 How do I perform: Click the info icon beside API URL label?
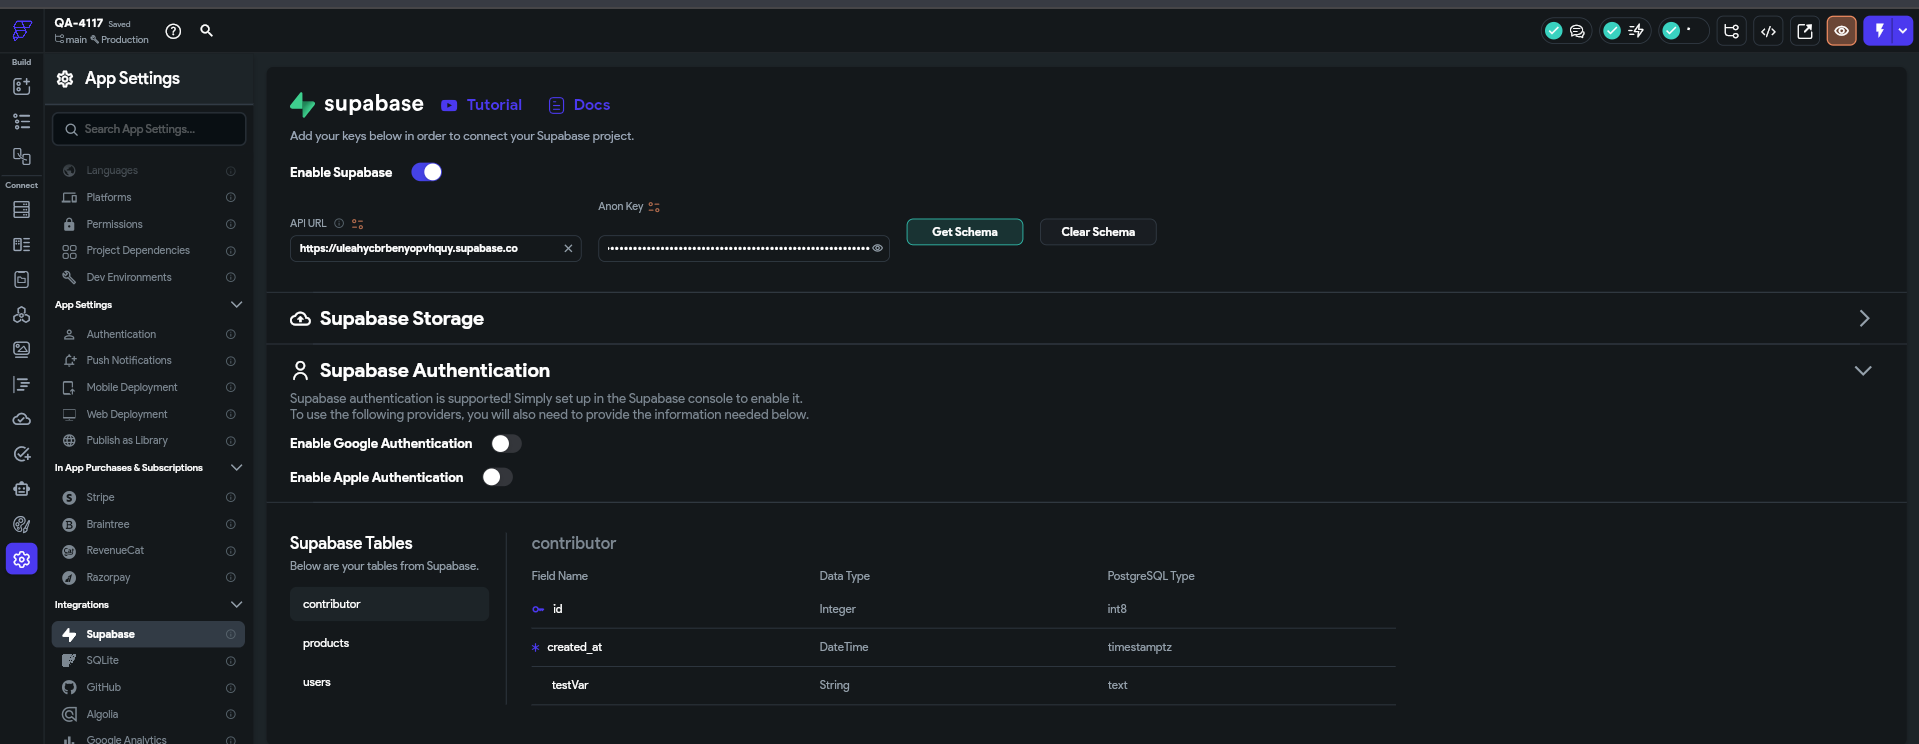point(339,224)
